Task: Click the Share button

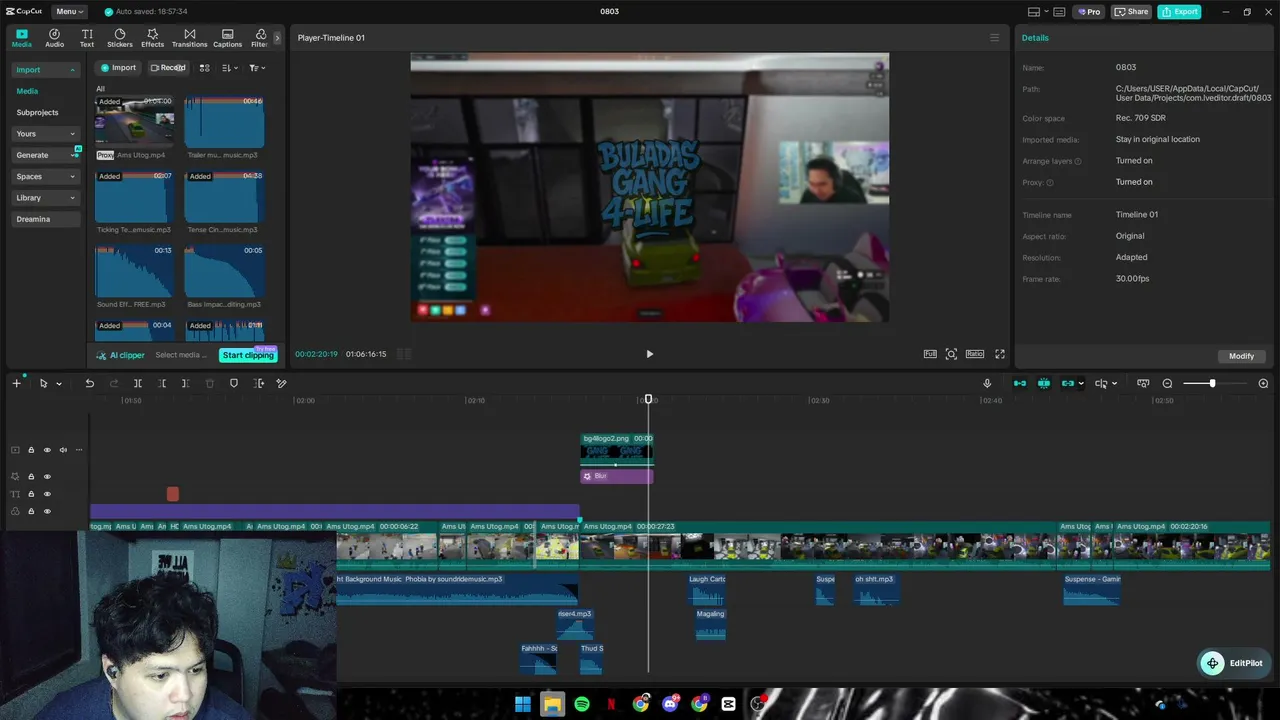Action: (x=1132, y=12)
